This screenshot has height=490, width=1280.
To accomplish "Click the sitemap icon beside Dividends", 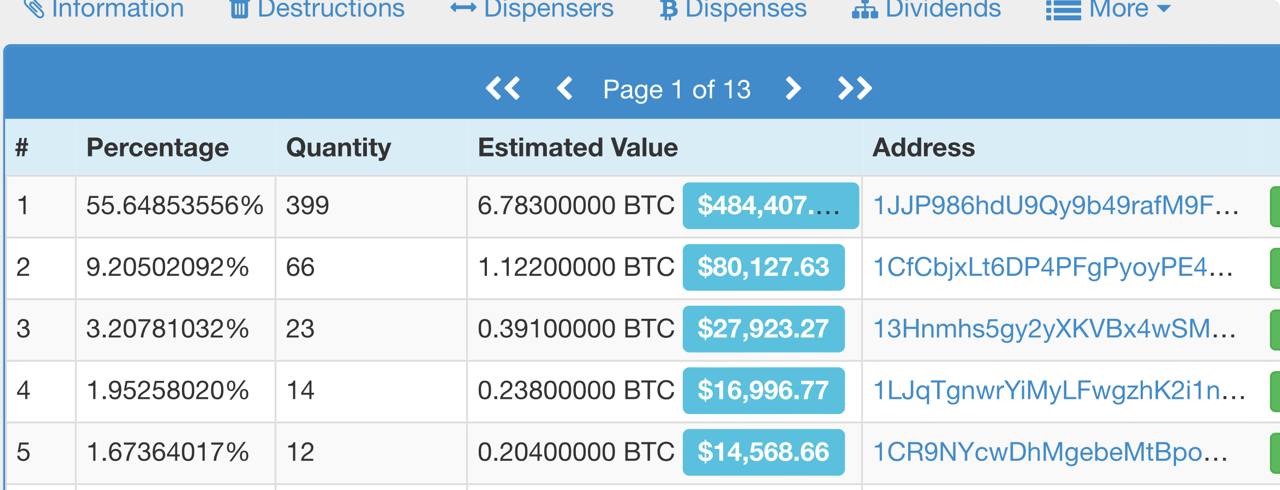I will coord(864,10).
